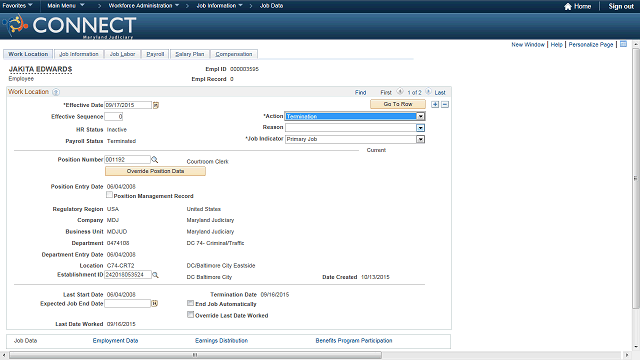Open the Expected Job End Date calendar
Viewport: 640px width, 360px height.
[155, 304]
